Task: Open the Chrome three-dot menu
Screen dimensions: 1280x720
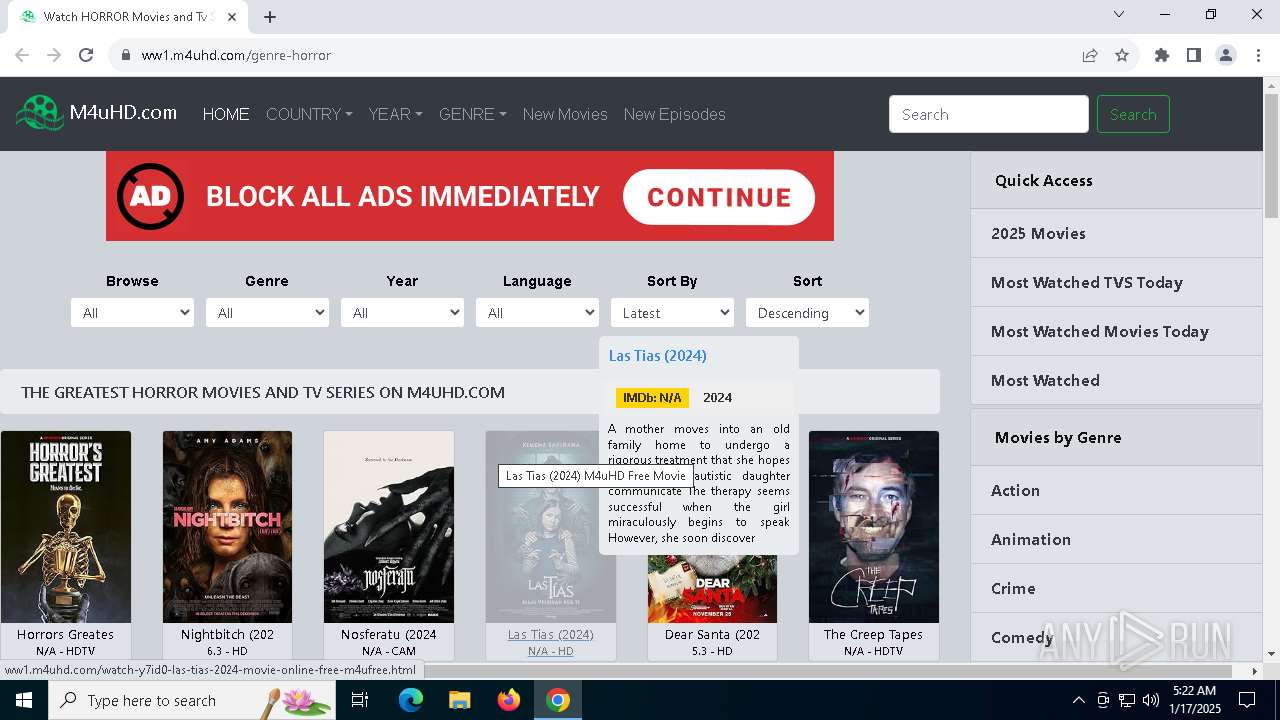Action: click(x=1258, y=55)
